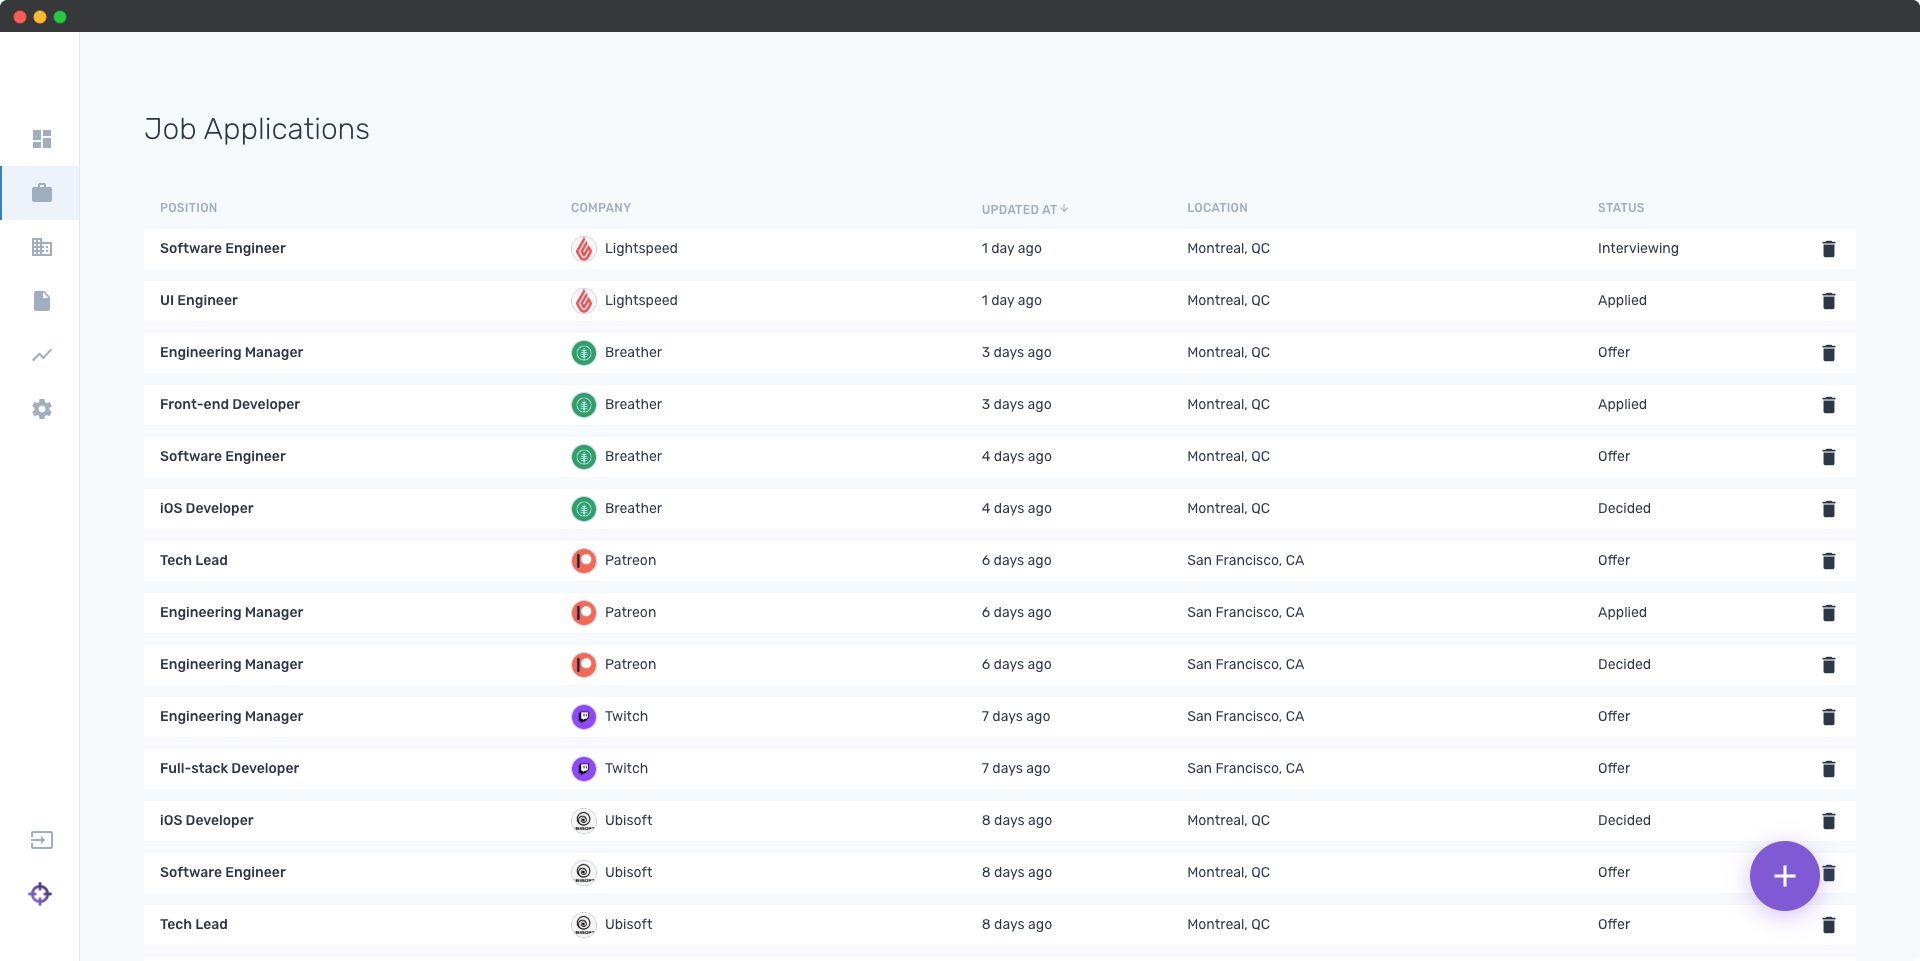
Task: Click Decided status of Breather iOS Developer
Action: click(x=1624, y=508)
